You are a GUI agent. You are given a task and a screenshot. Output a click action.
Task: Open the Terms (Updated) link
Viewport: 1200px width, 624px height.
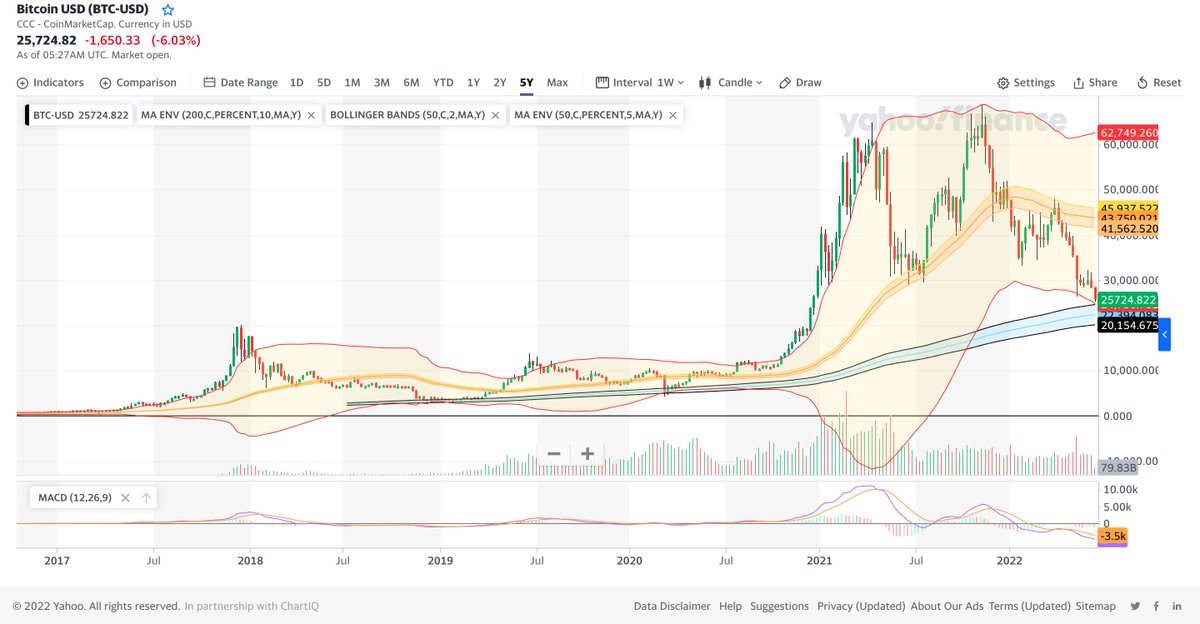pyautogui.click(x=1030, y=606)
